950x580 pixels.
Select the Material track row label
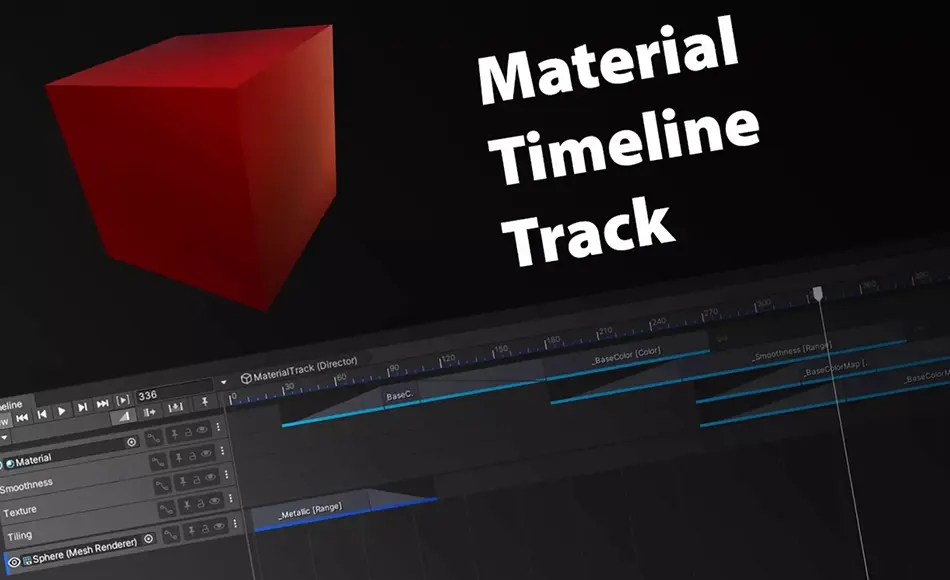[x=33, y=460]
